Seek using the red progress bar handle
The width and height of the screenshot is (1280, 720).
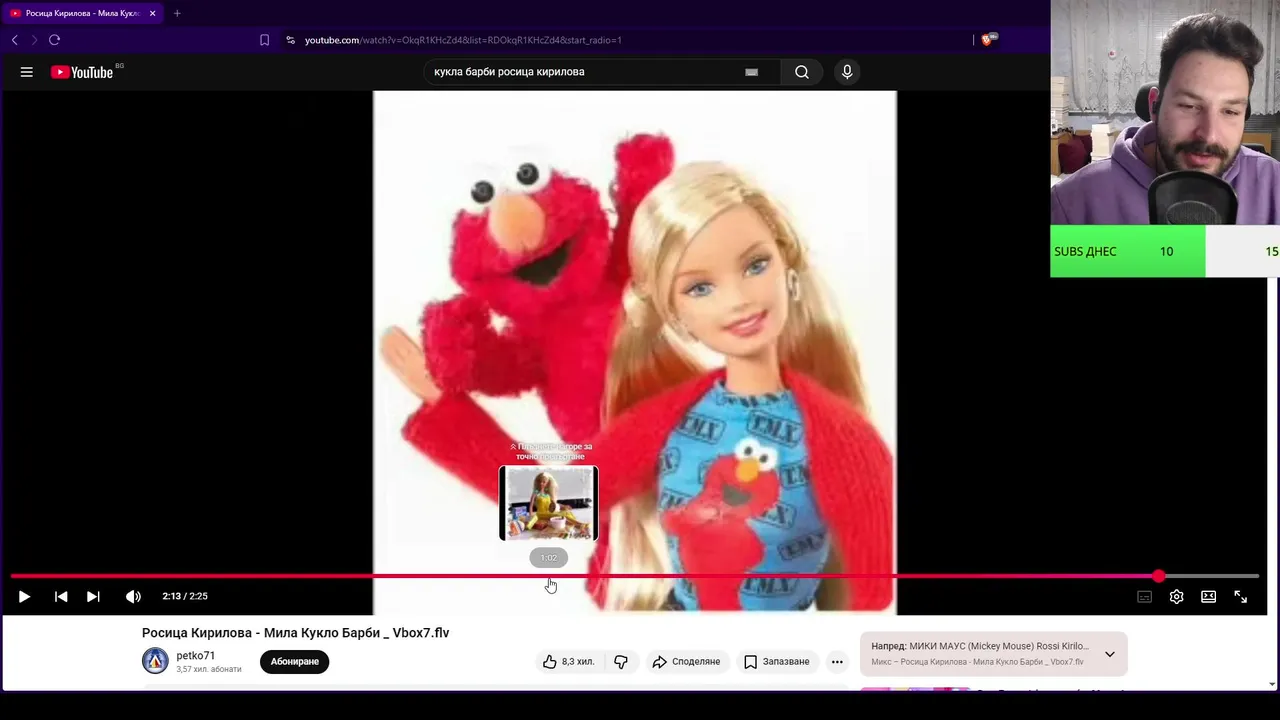(1158, 576)
